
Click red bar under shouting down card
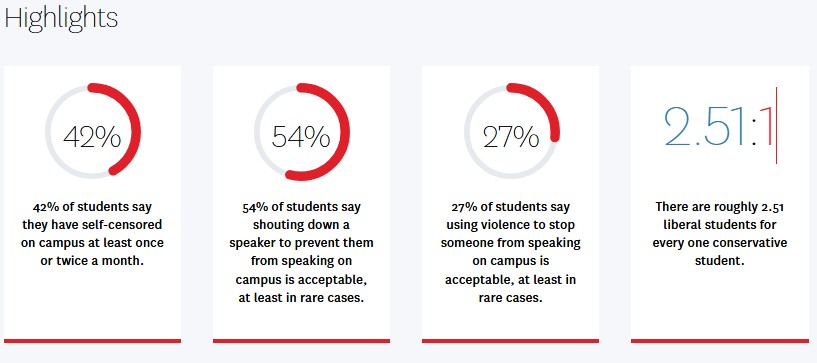click(301, 341)
